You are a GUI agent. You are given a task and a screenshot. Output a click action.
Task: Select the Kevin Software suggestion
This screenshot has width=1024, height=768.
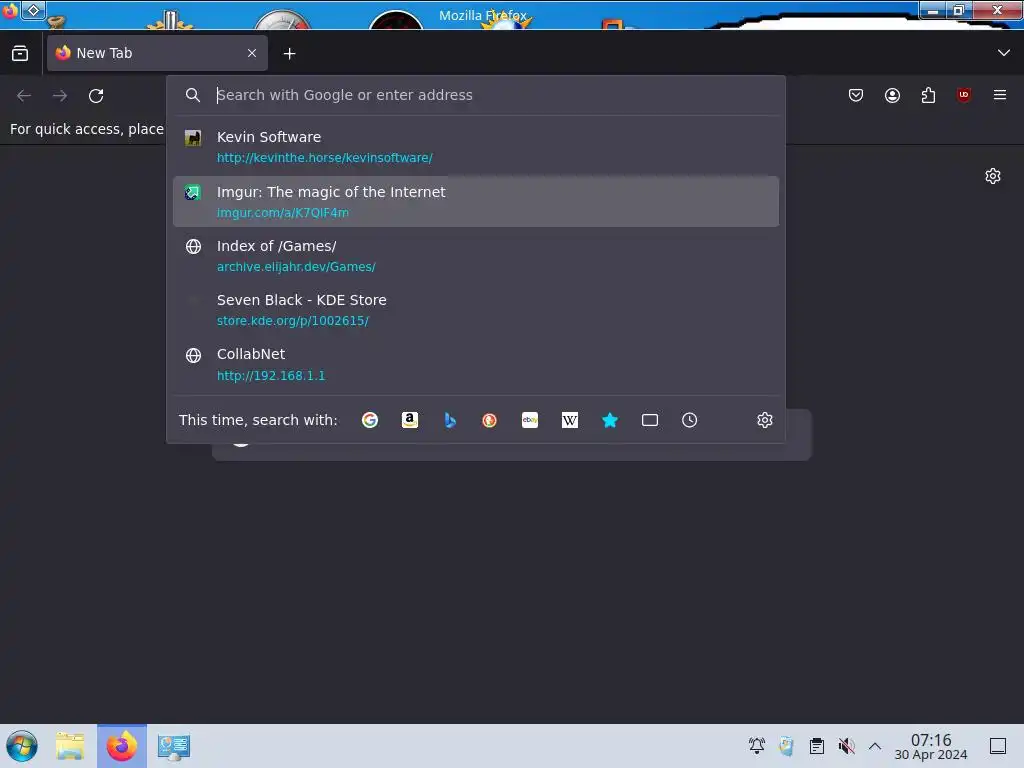click(x=475, y=147)
